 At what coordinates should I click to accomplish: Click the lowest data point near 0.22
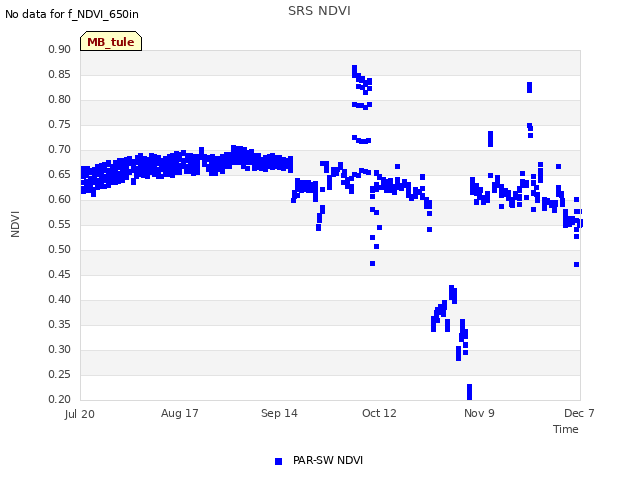click(469, 392)
